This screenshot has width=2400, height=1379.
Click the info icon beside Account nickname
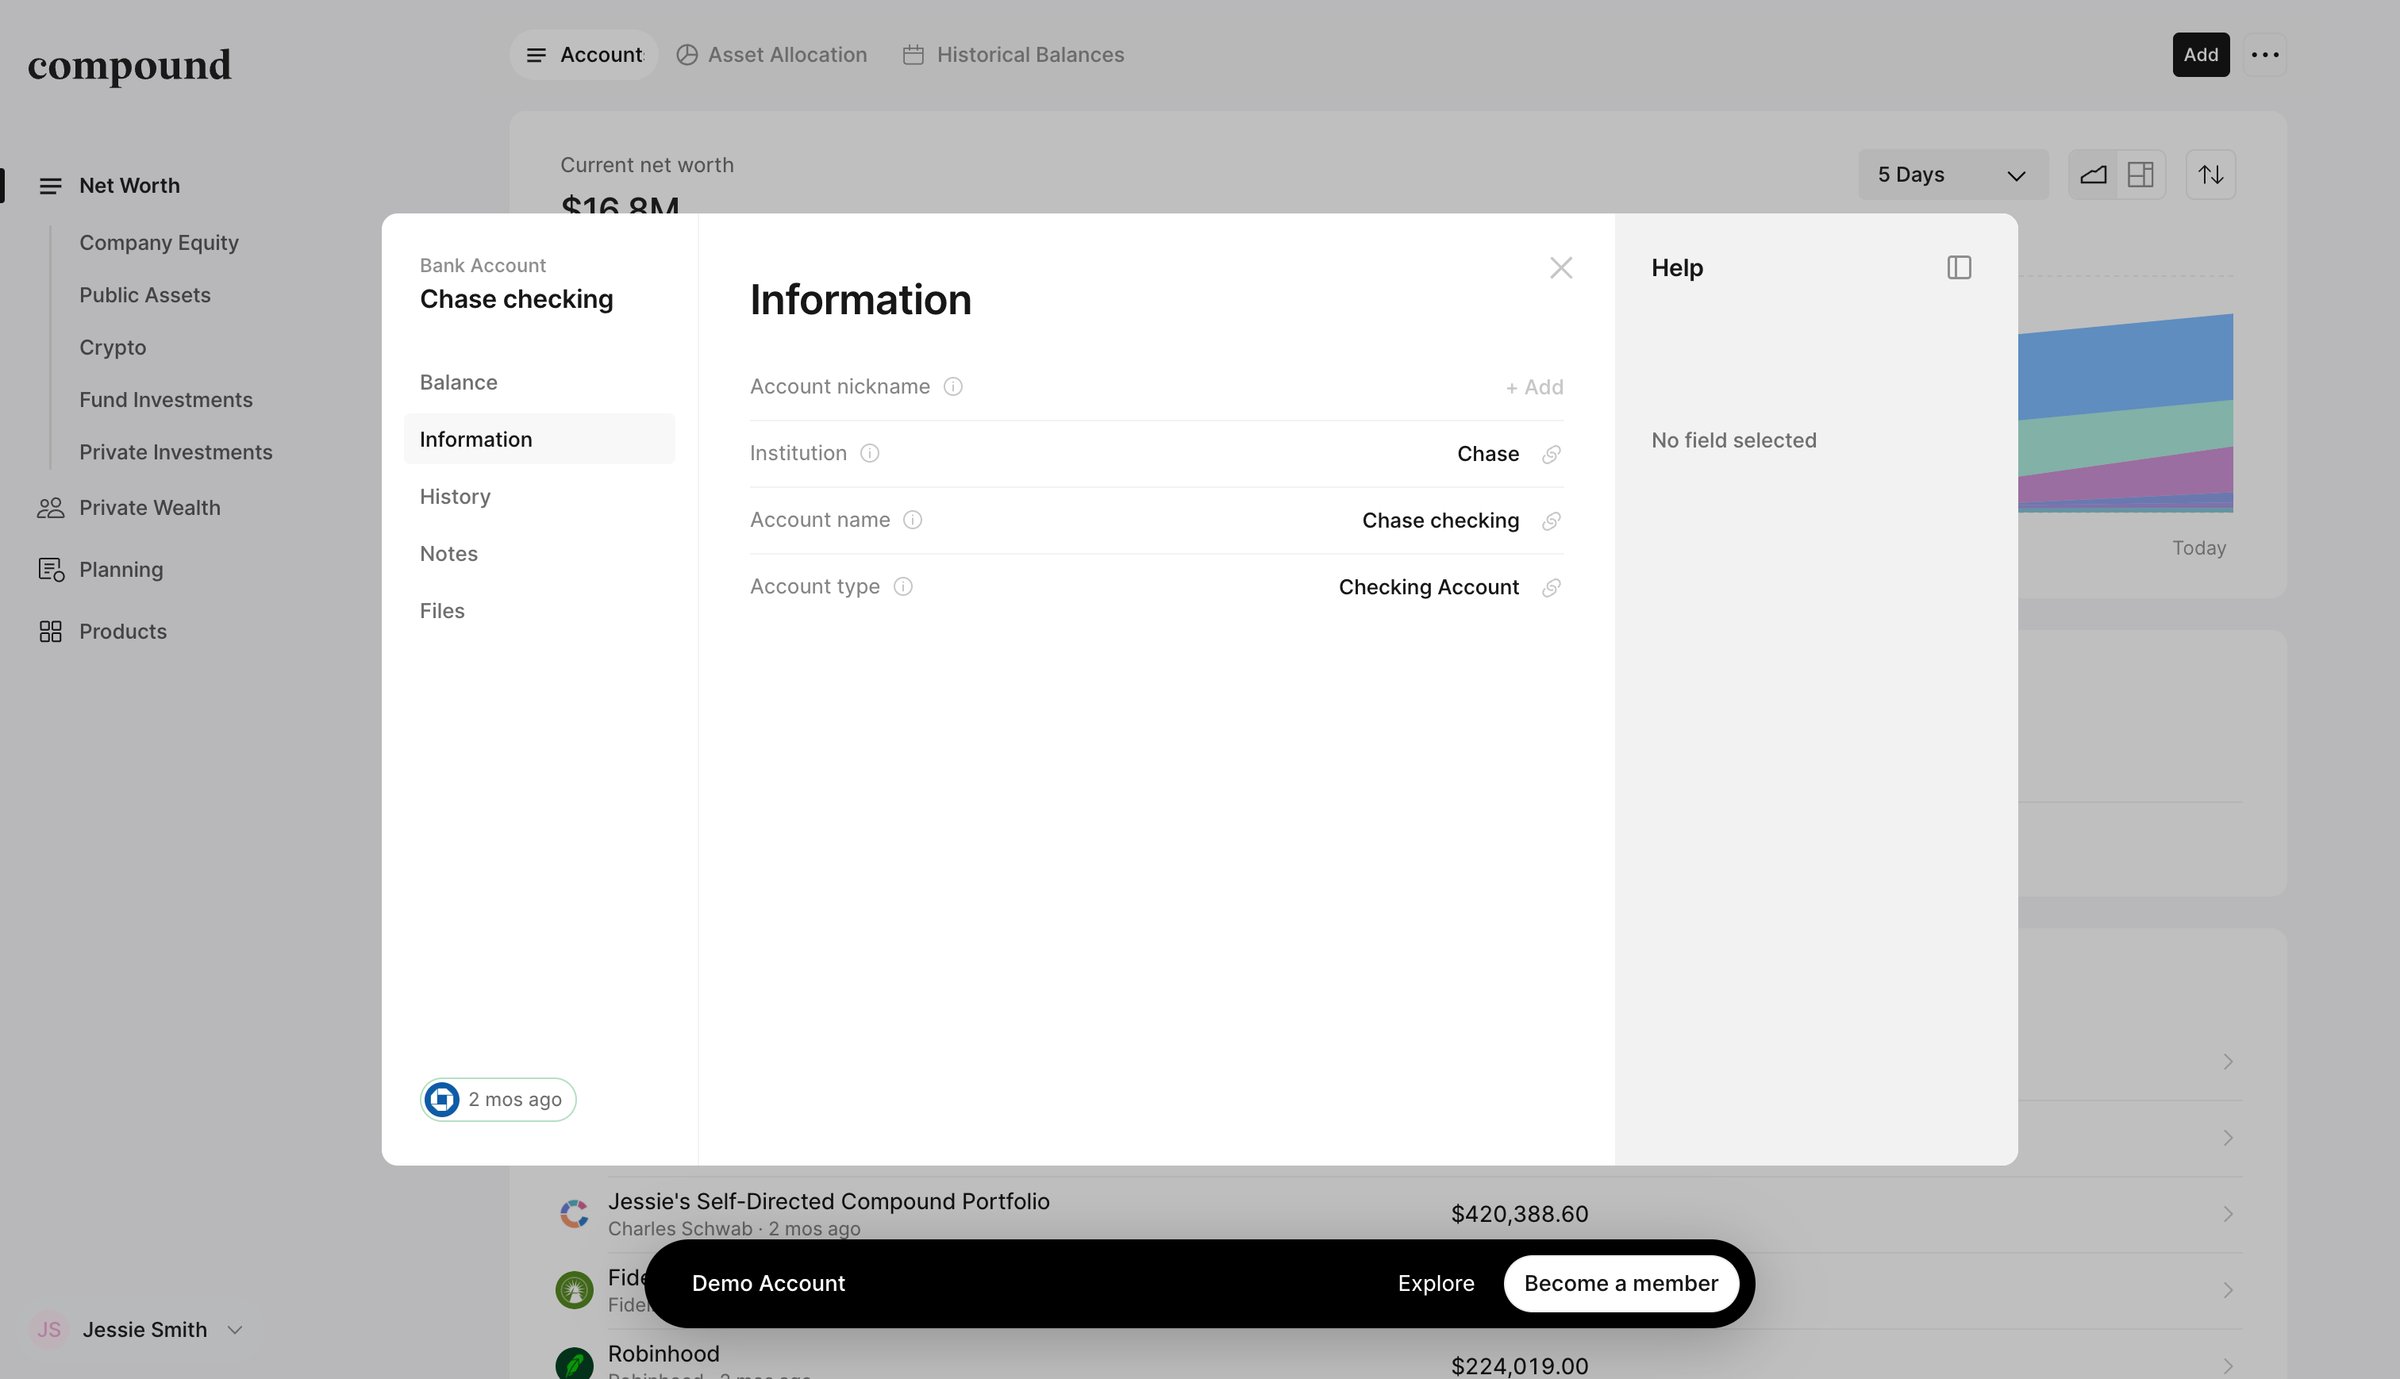coord(953,387)
